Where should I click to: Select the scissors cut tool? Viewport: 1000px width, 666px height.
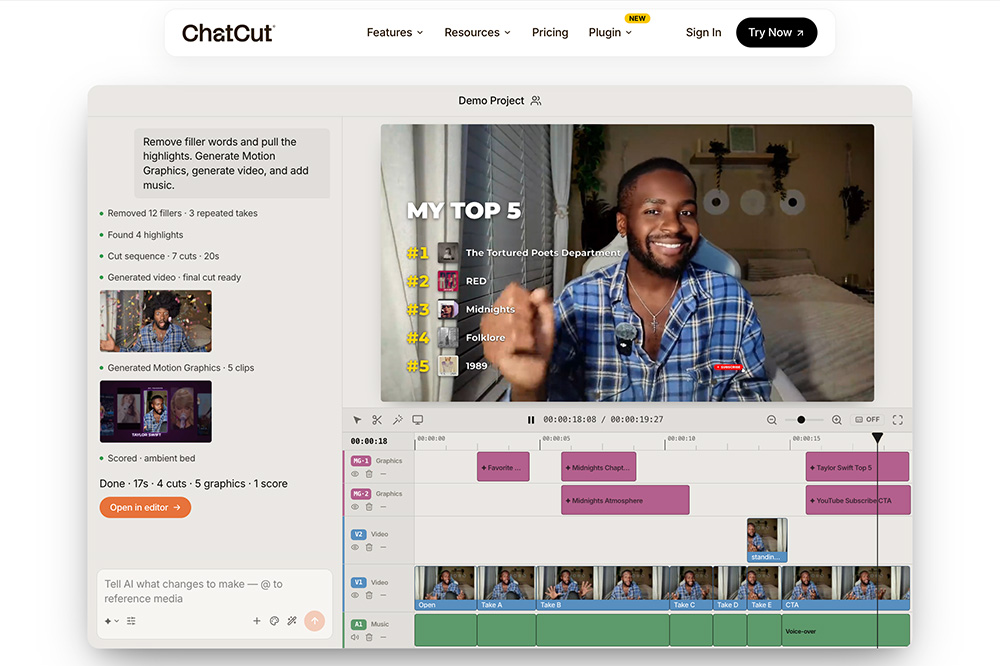pos(377,420)
